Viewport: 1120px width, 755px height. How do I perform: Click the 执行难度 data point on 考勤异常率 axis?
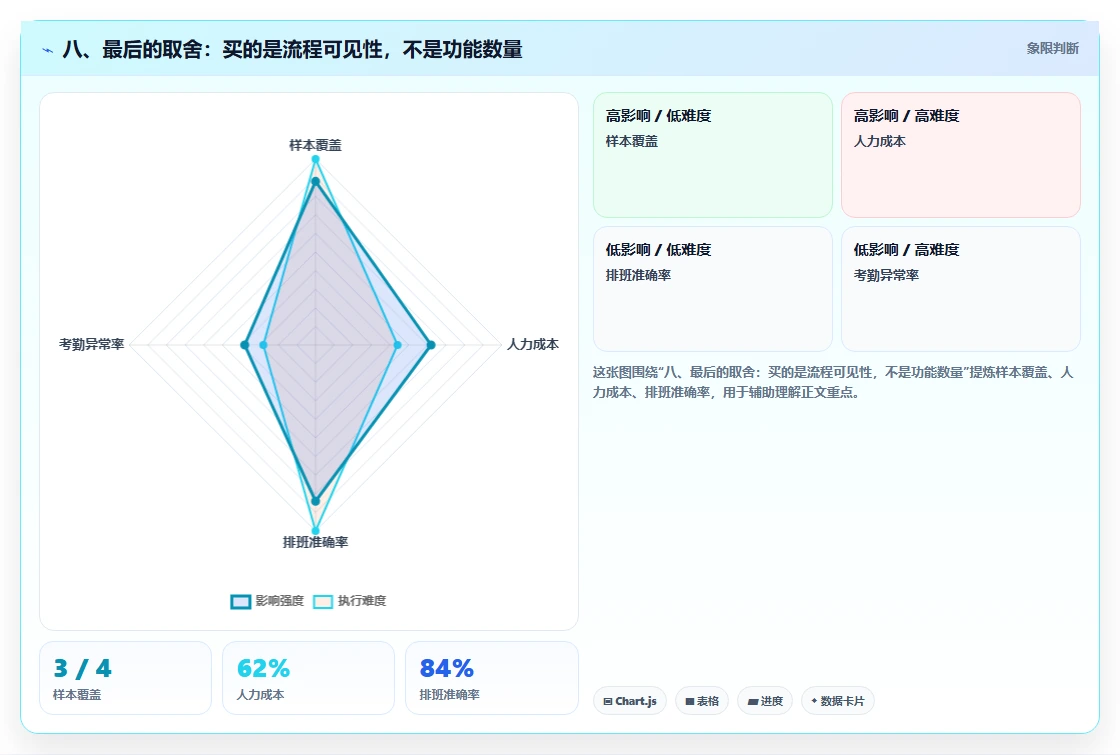click(264, 345)
